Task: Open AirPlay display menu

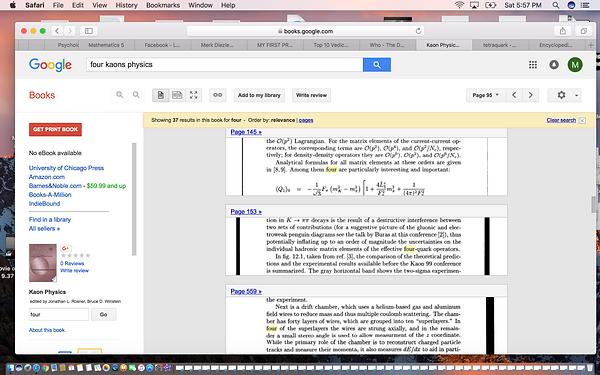Action: tap(474, 5)
